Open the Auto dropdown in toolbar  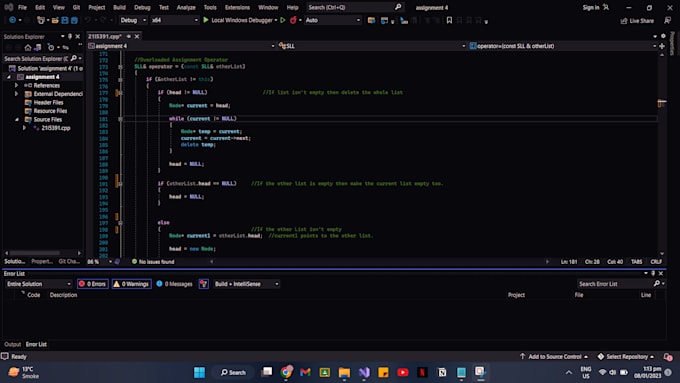[x=333, y=20]
